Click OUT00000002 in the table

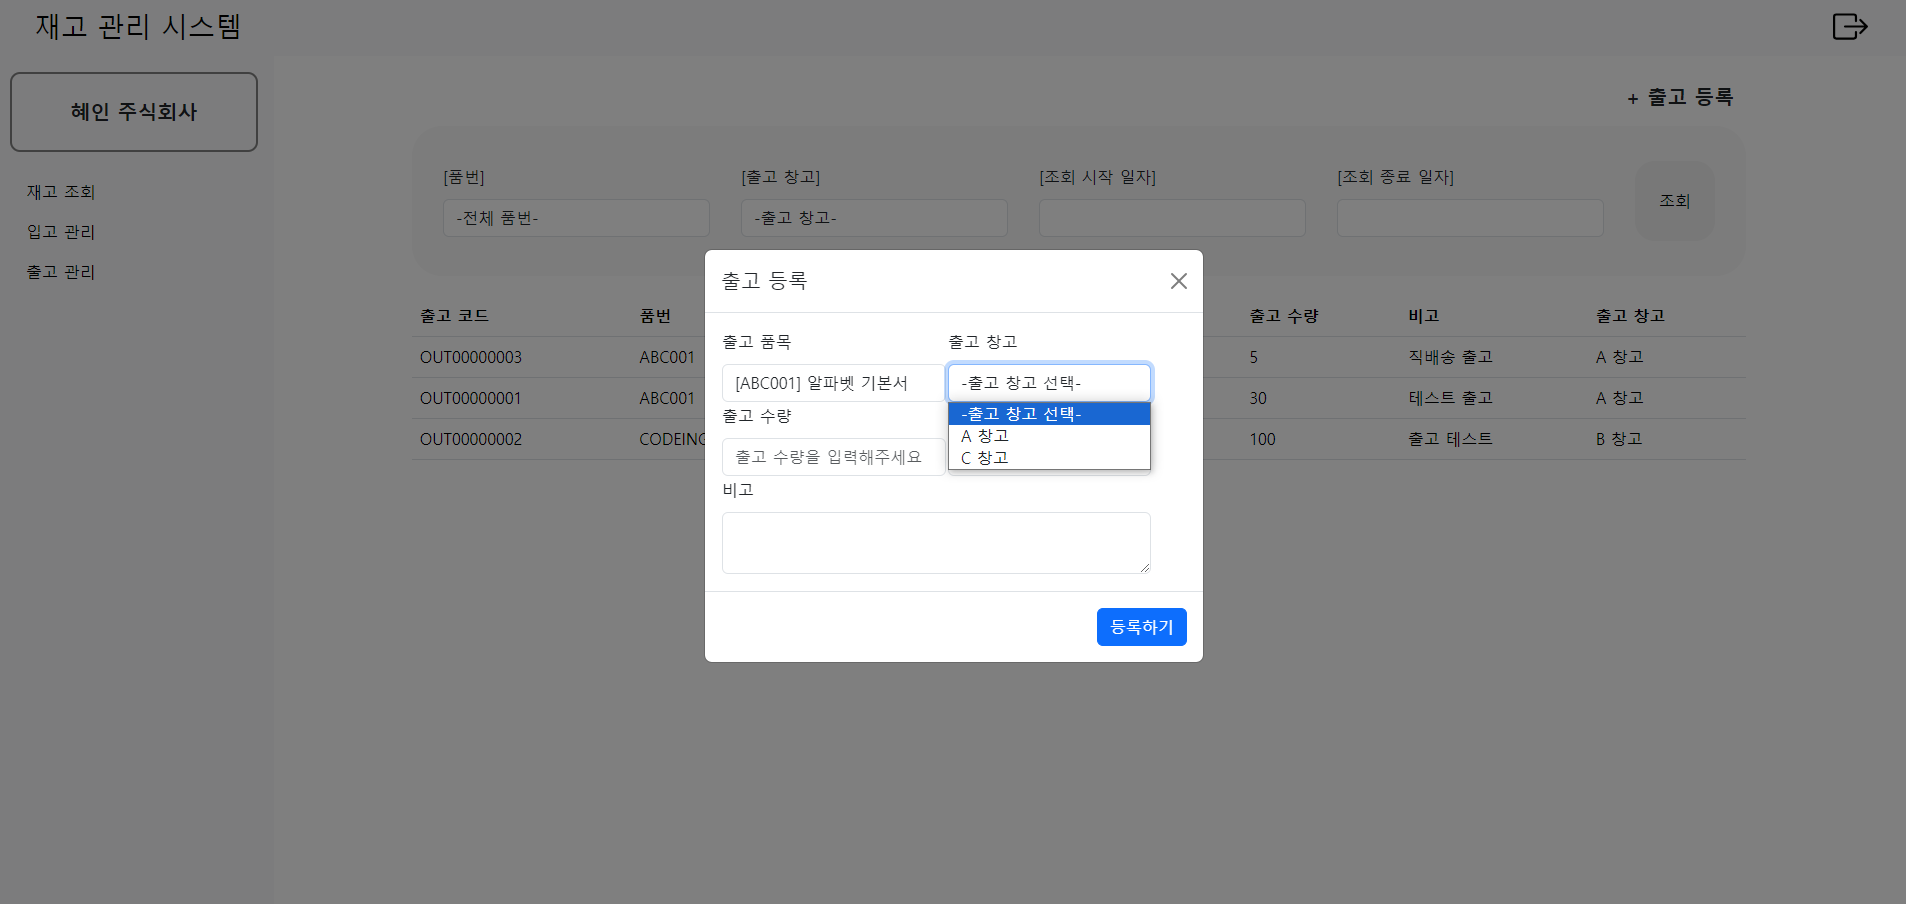471,440
